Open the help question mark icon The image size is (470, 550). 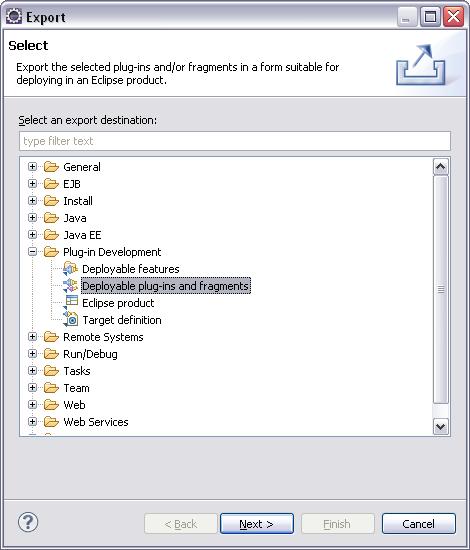[28, 523]
